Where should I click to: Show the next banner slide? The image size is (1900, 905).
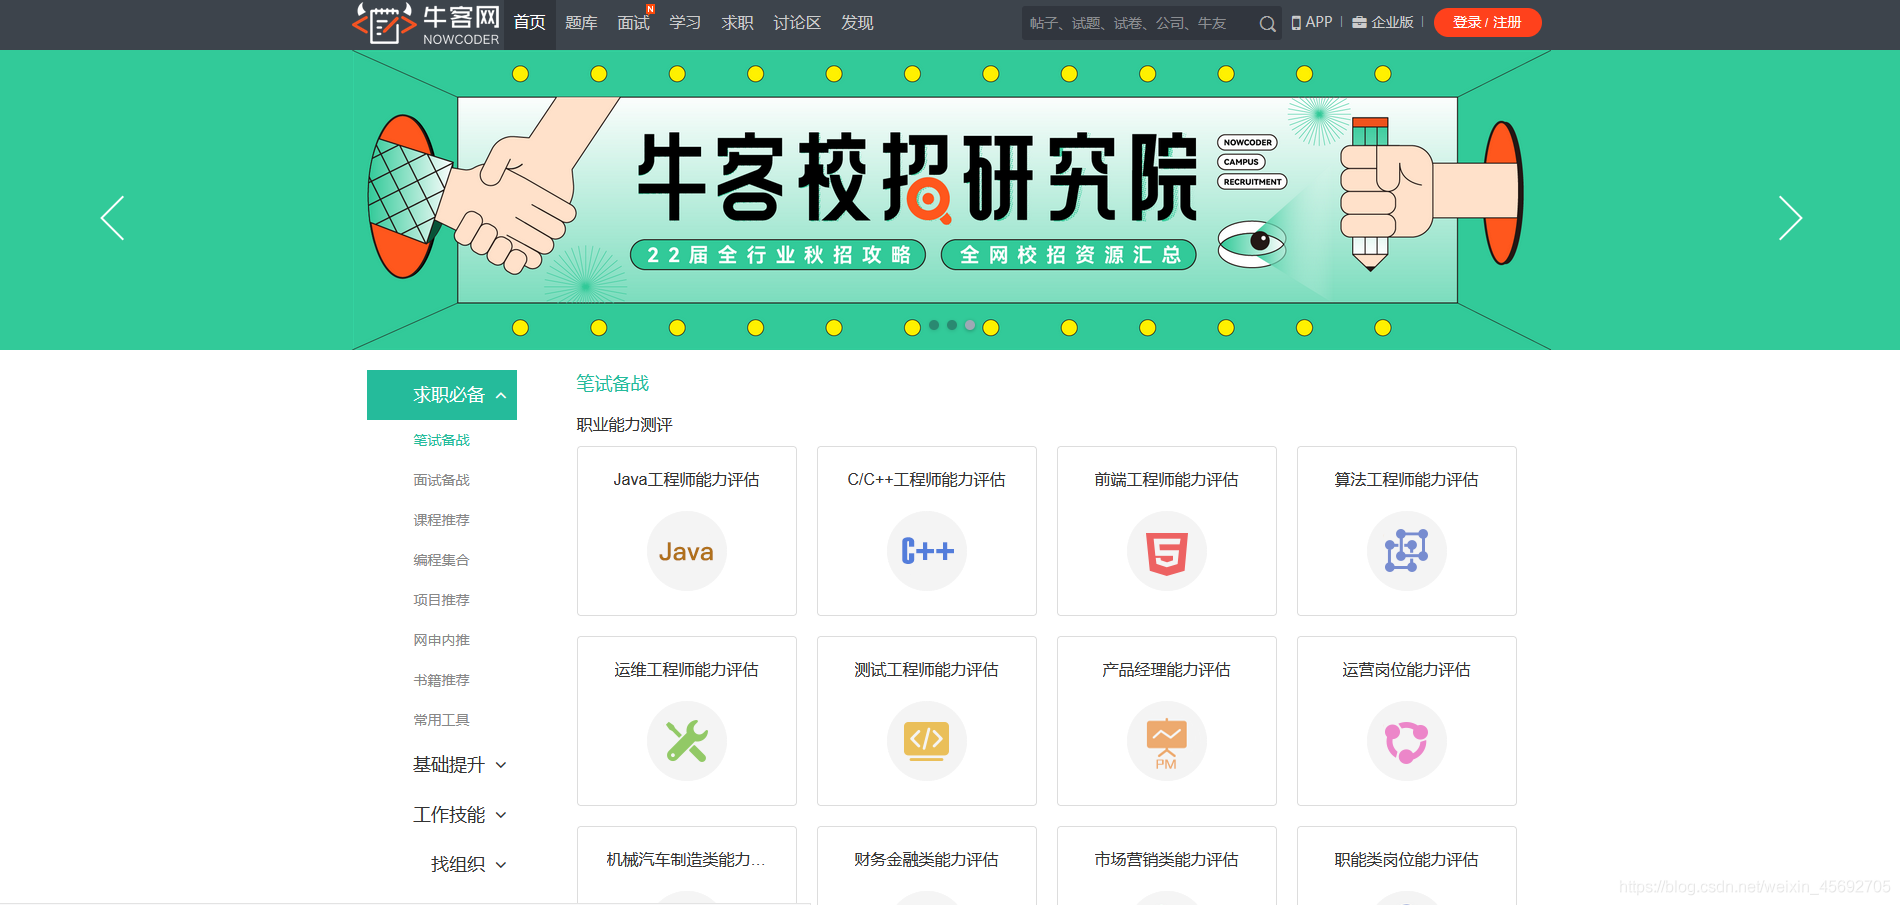[1790, 218]
